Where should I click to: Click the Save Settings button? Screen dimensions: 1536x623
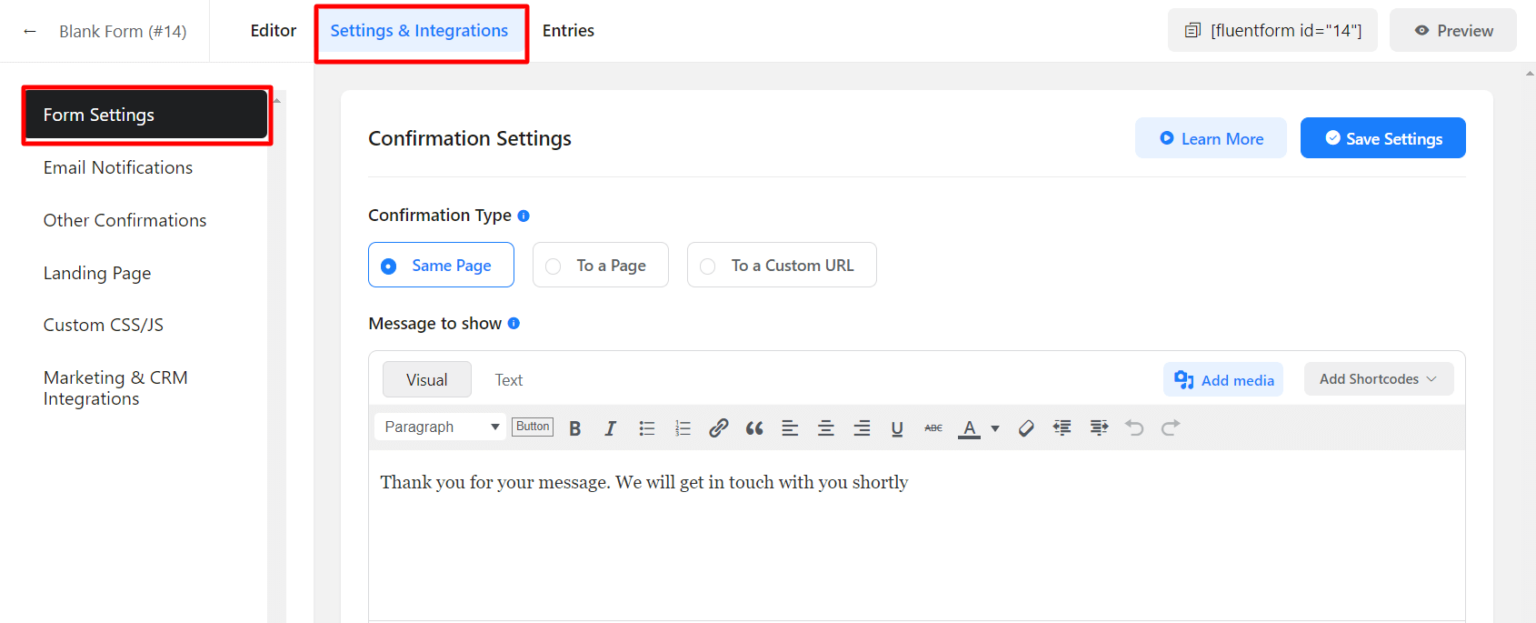1382,138
